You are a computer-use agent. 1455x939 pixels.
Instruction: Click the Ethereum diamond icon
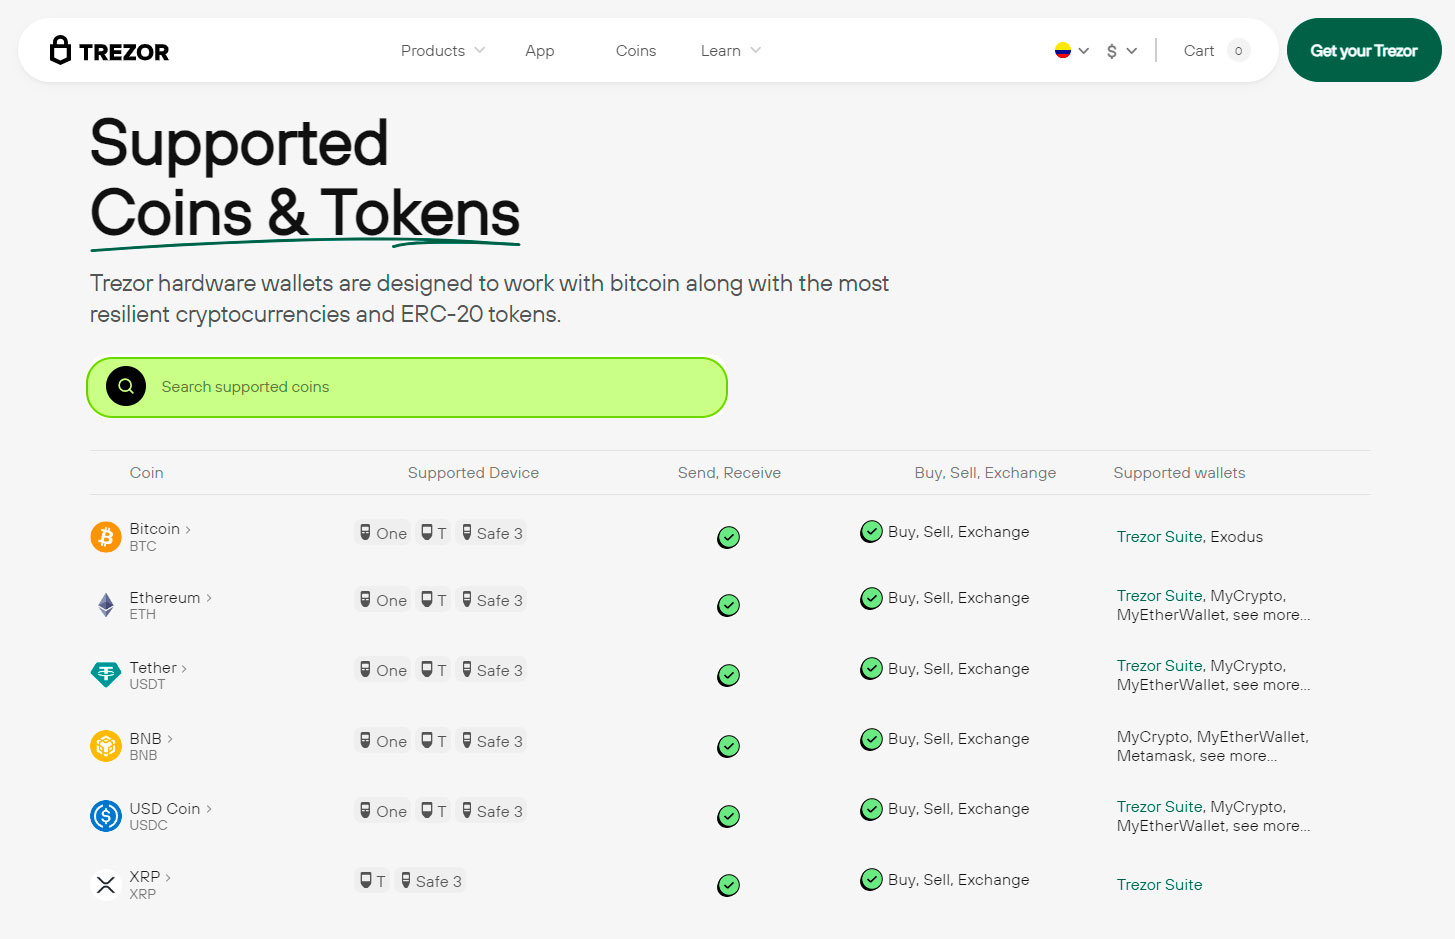pos(105,605)
